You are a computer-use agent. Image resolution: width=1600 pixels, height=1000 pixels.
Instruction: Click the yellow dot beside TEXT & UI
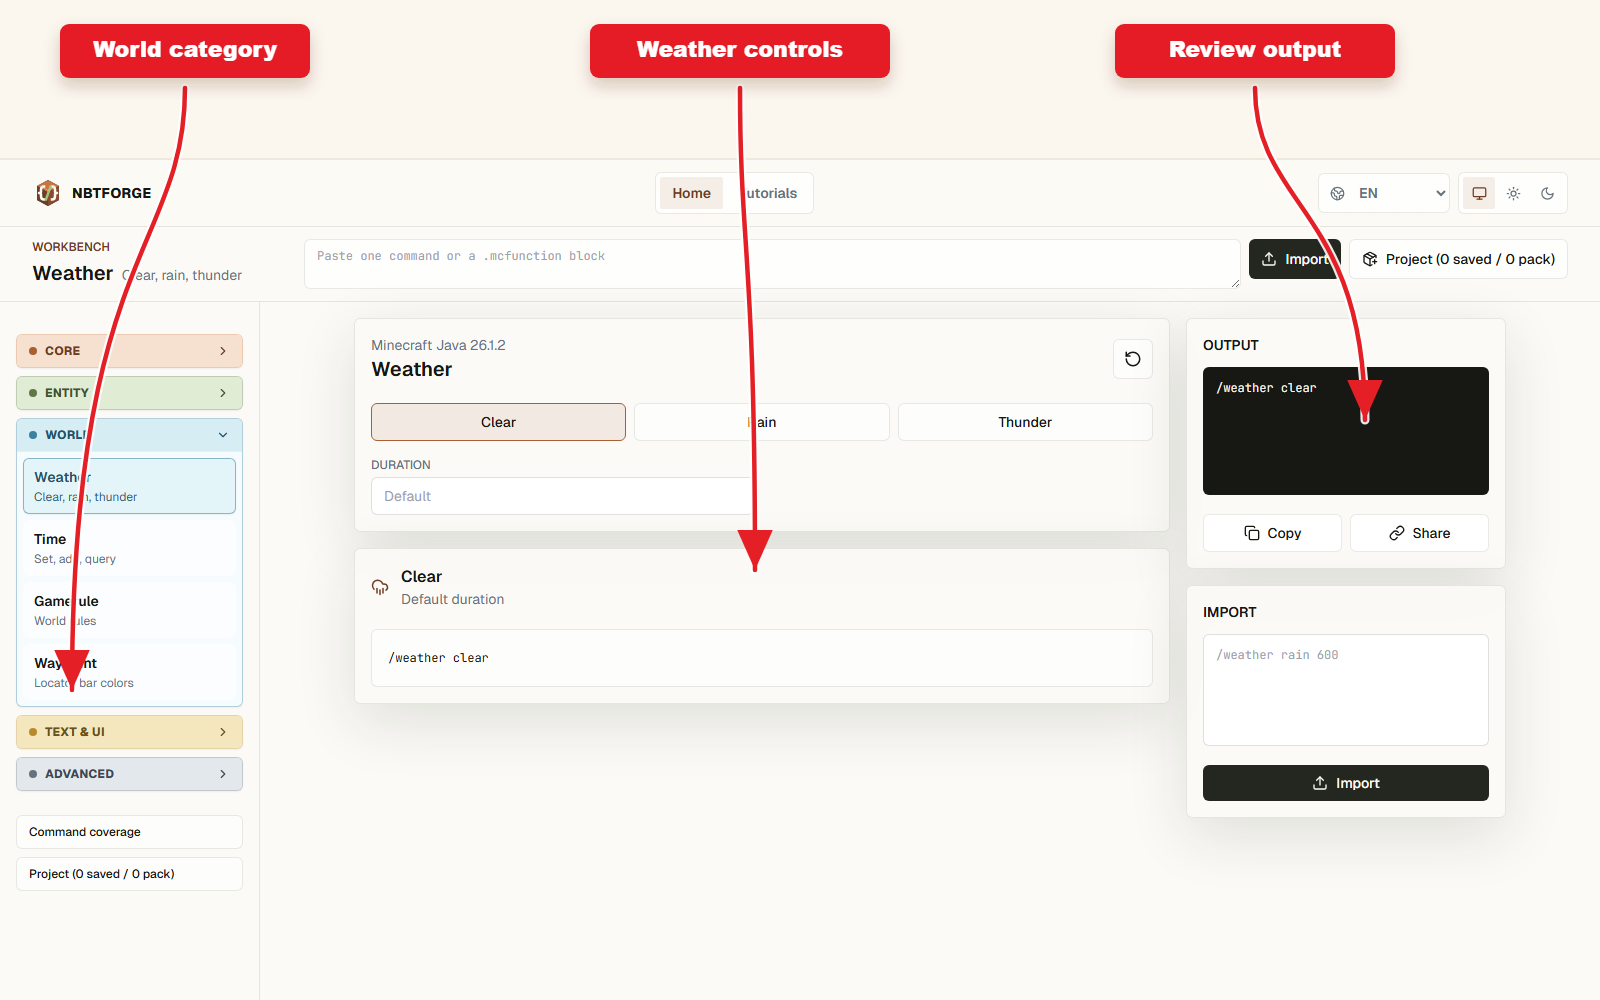click(33, 732)
